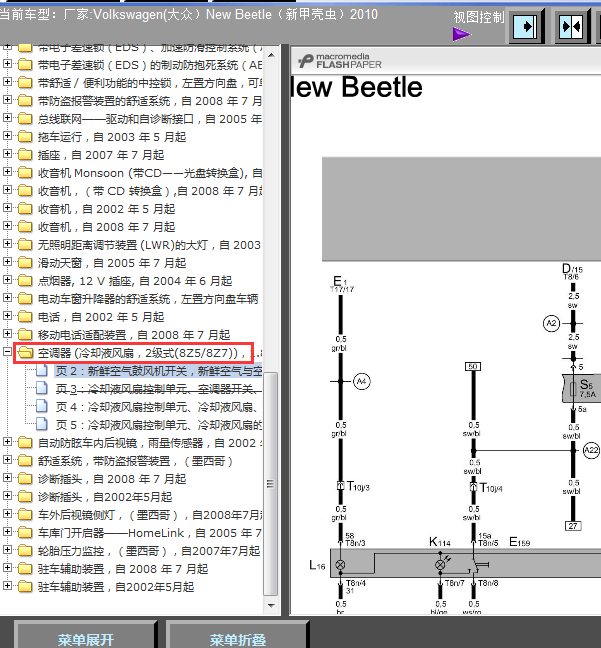Select 诊断插头，自 2008 年 7 月起 entry
Screen dimensions: 601x648
point(112,479)
